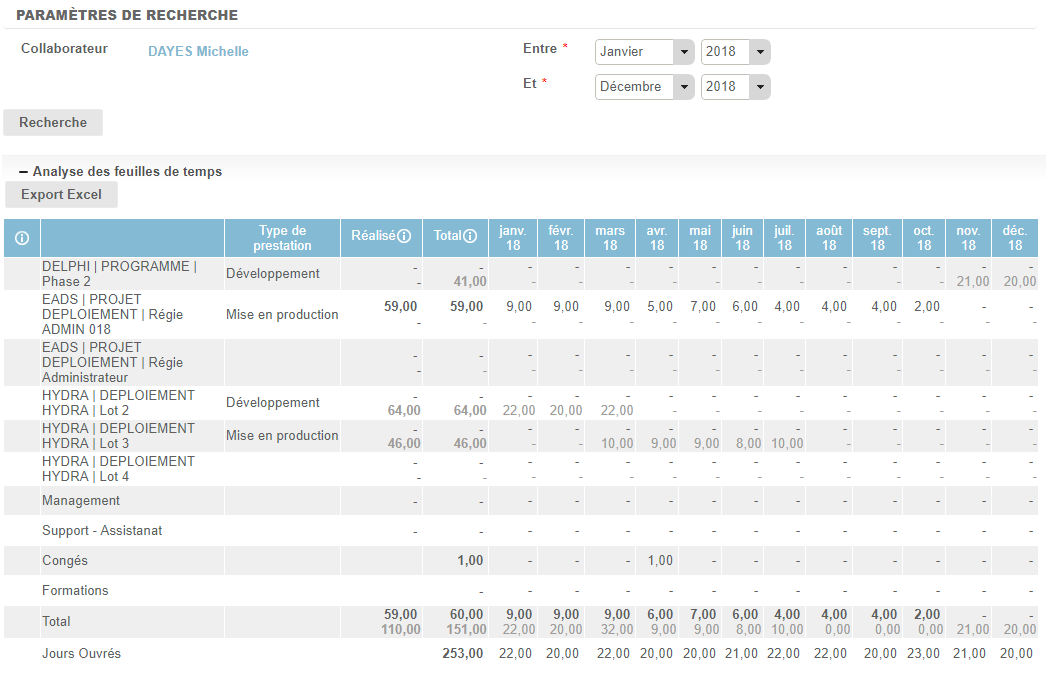Open collaborator link DAYES Michelle

198,51
